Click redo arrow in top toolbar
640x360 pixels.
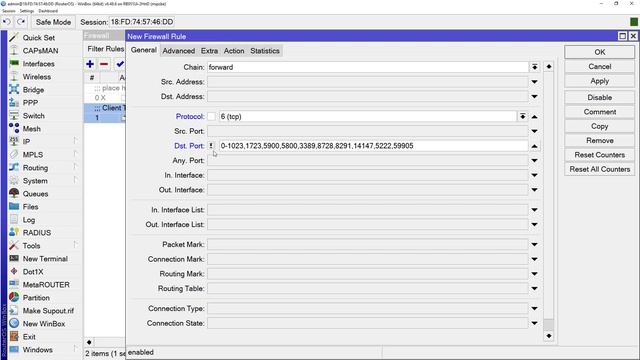click(x=21, y=22)
